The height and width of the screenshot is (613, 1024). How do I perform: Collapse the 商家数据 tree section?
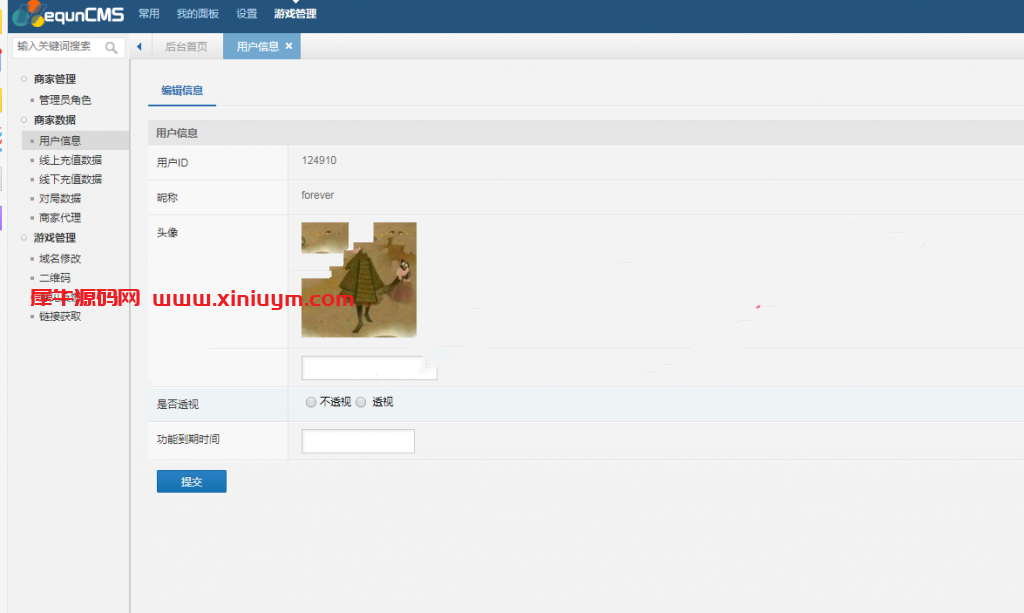[x=24, y=120]
